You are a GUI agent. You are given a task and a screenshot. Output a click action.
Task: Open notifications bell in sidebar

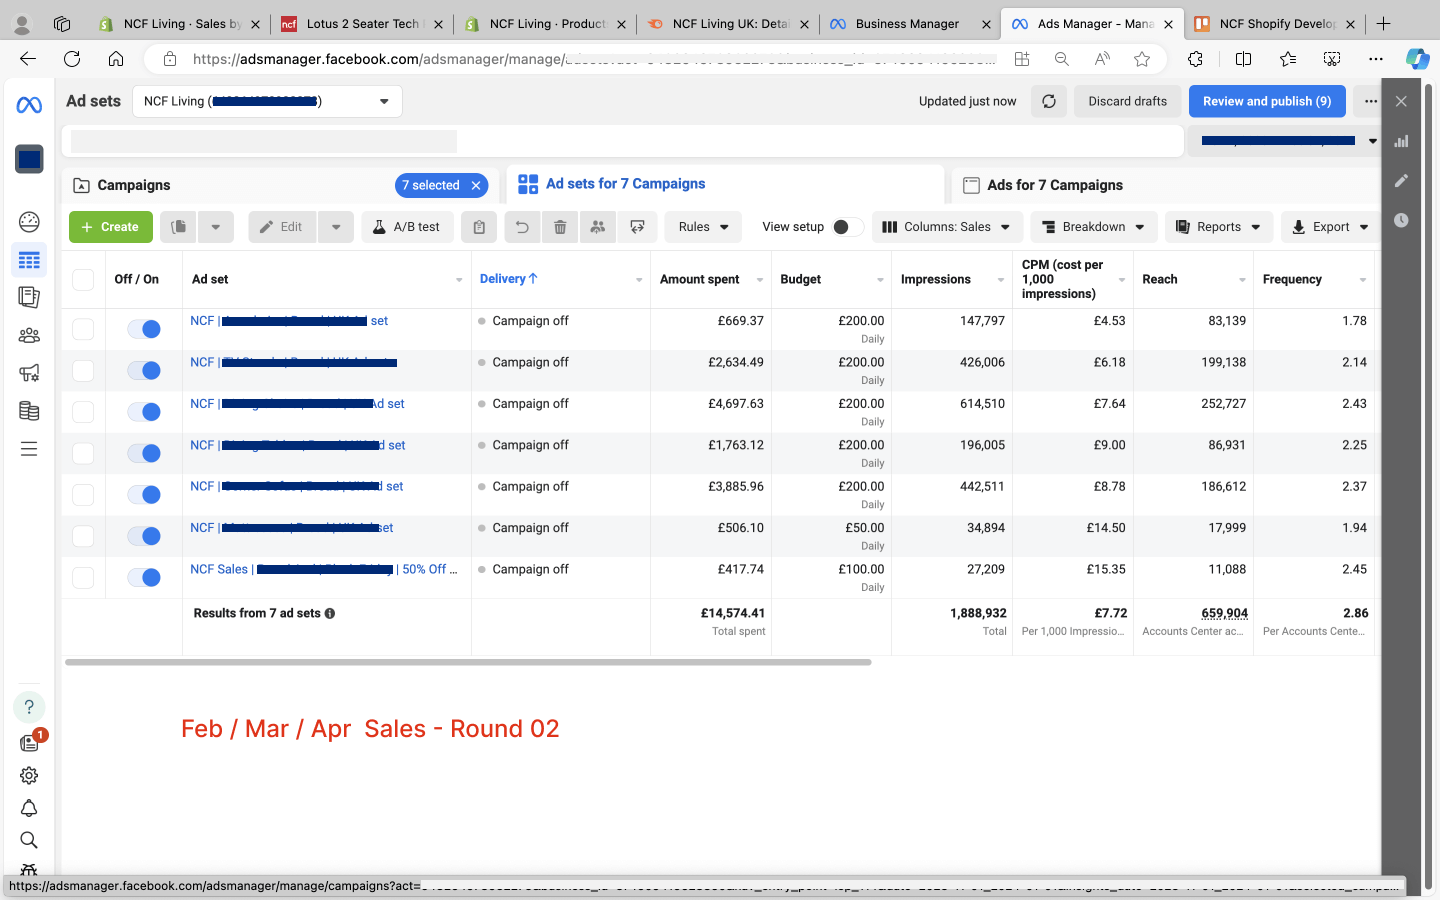coord(29,808)
